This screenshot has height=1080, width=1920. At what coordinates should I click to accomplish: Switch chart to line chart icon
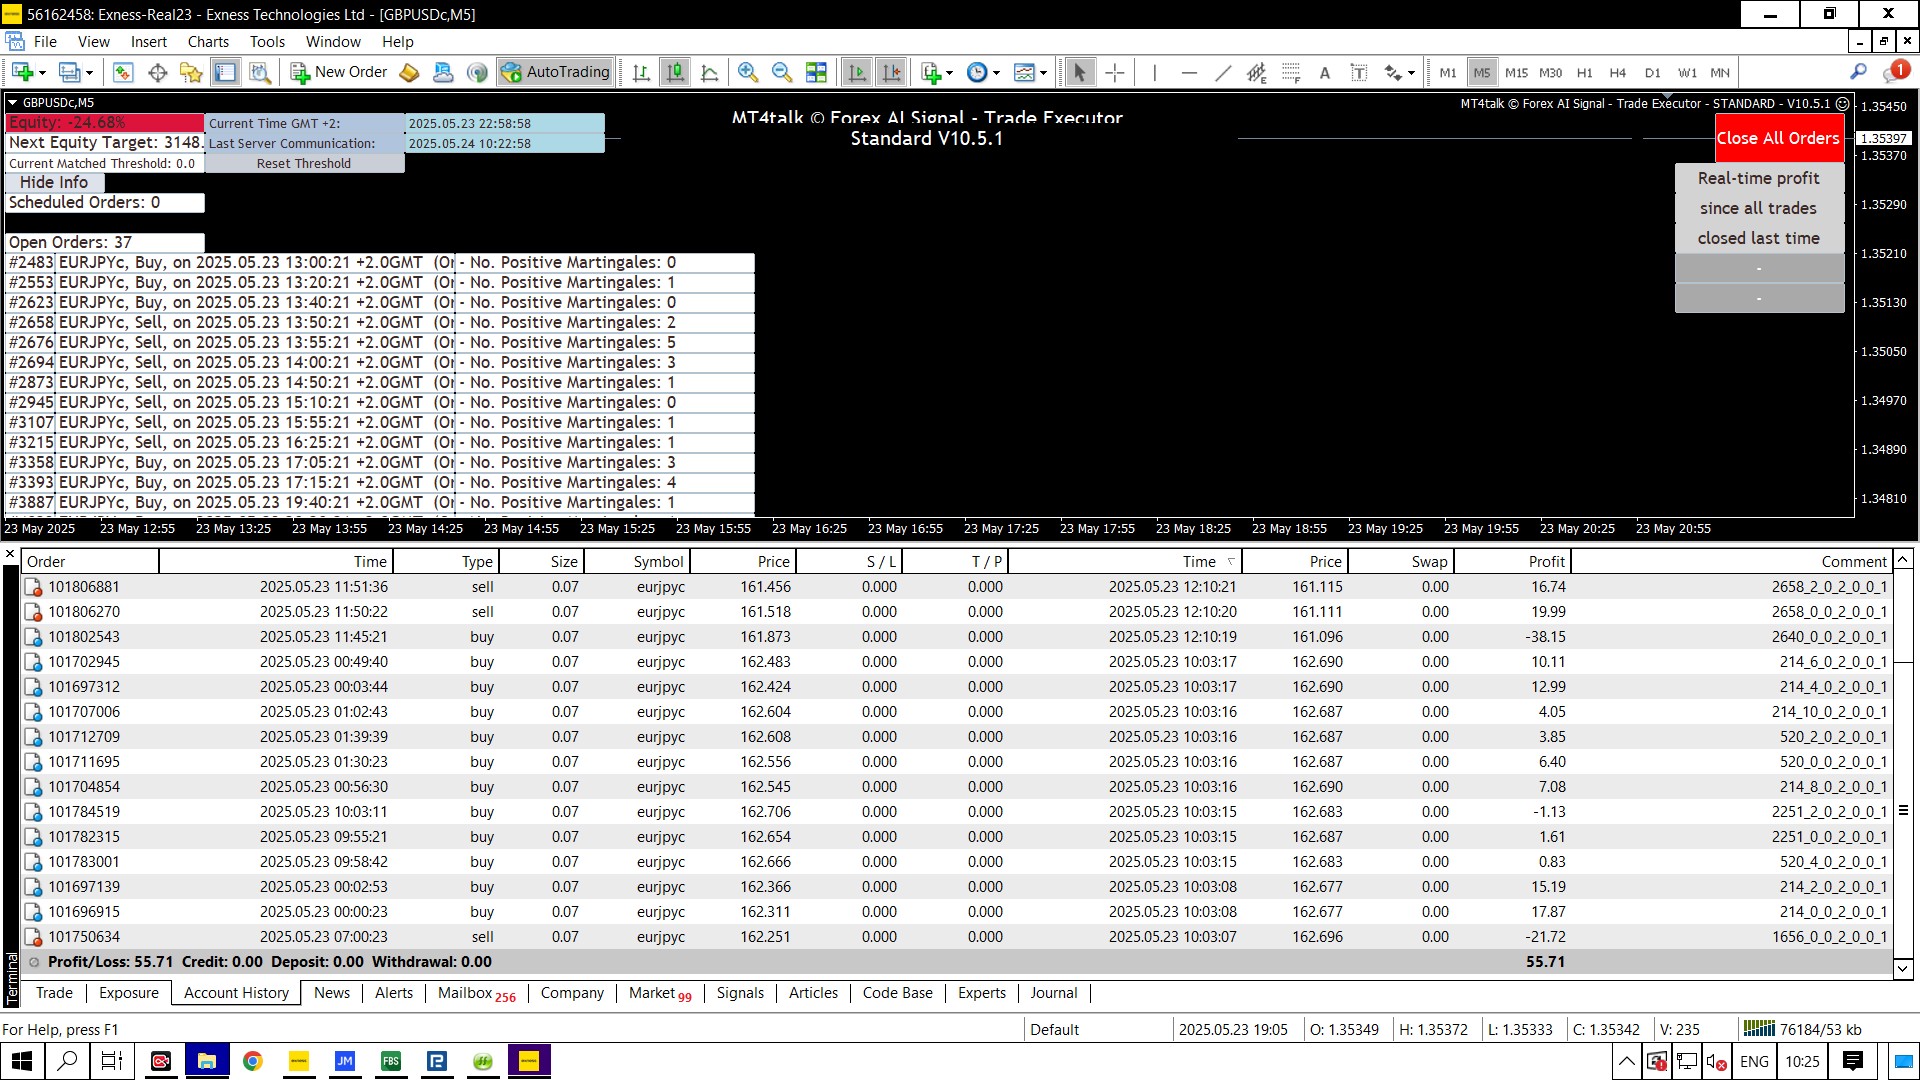point(710,72)
